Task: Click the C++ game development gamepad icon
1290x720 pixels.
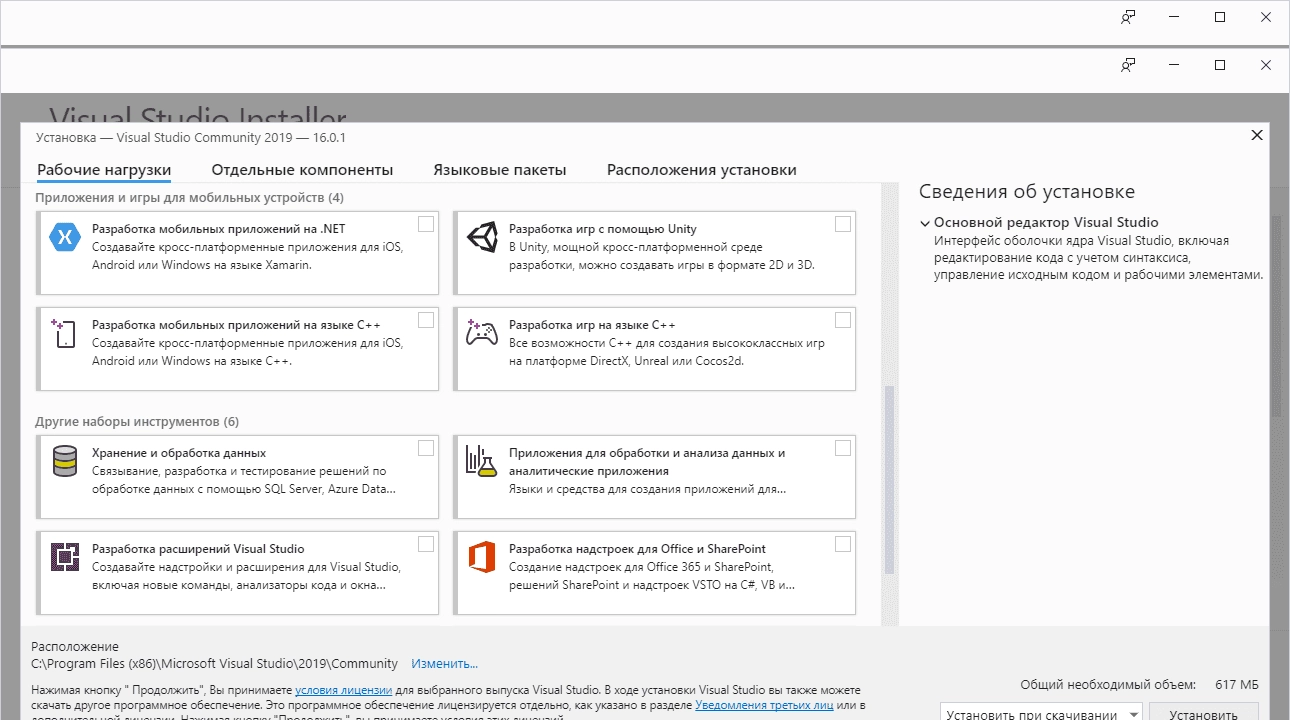Action: [x=482, y=333]
